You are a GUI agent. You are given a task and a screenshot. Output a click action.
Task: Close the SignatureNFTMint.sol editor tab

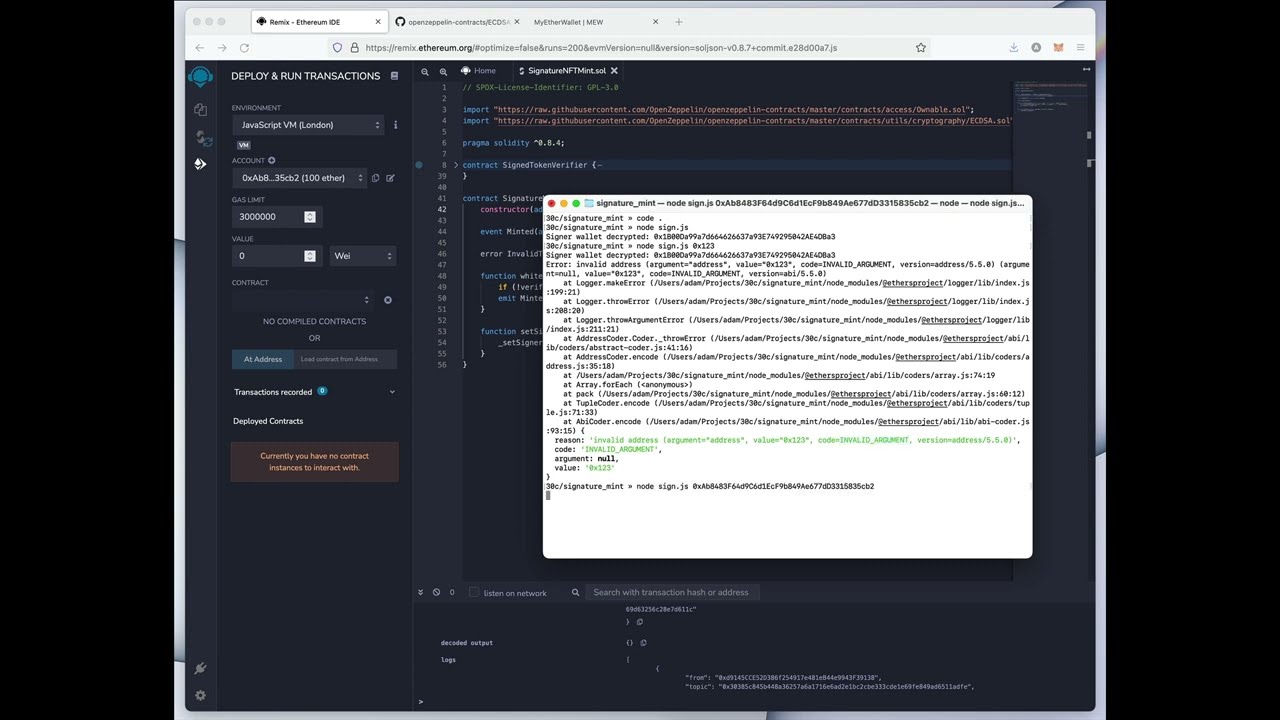[614, 71]
